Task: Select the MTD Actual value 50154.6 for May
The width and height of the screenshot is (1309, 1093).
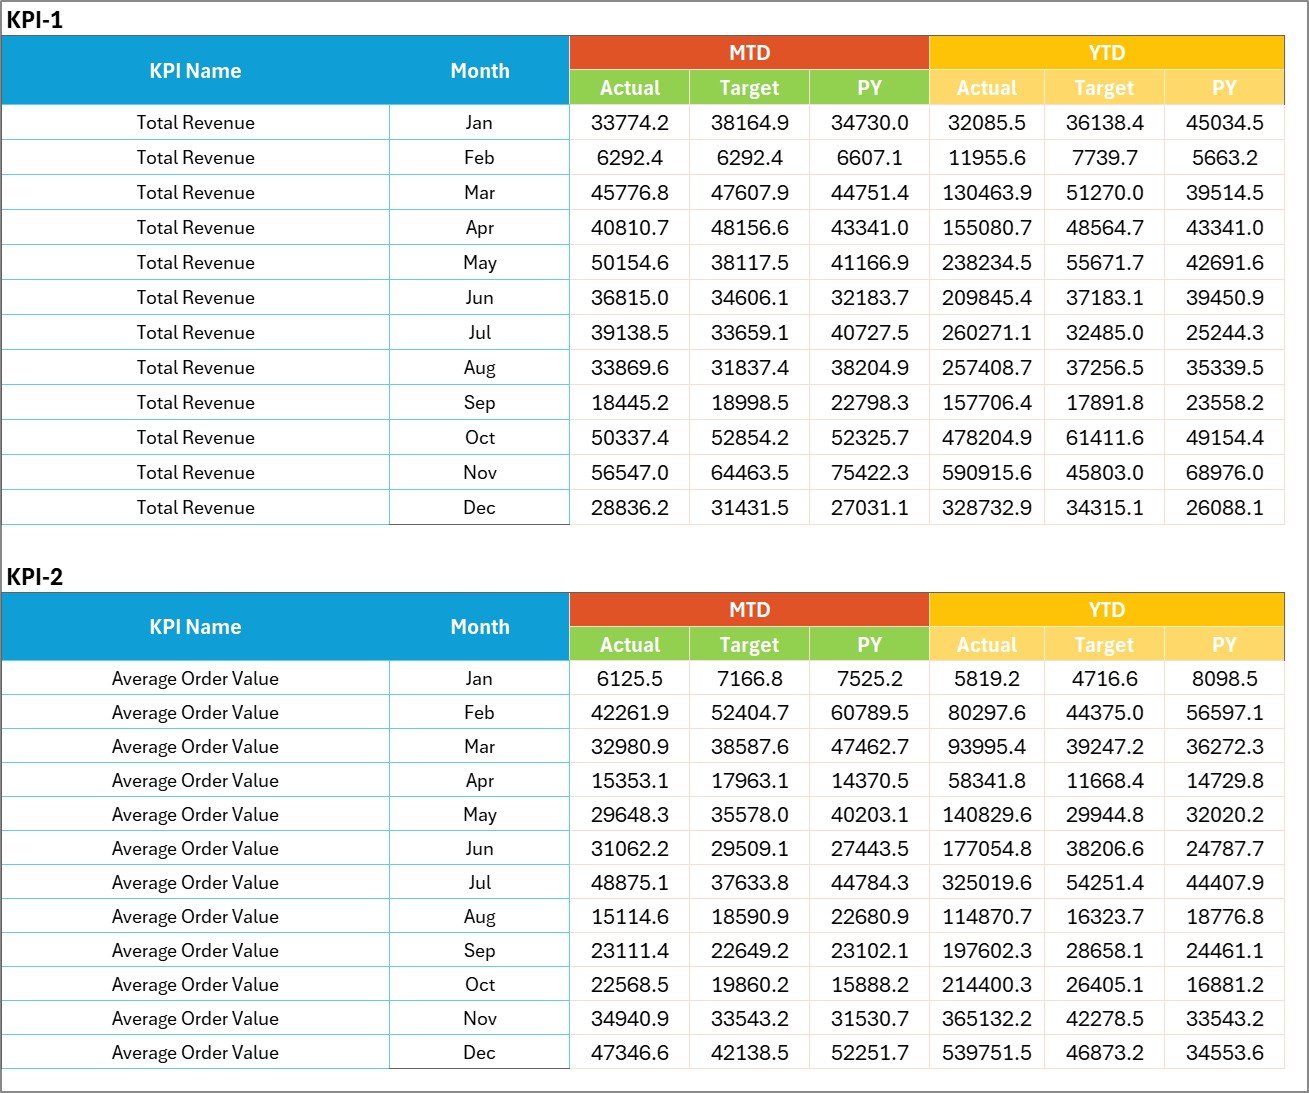Action: coord(629,262)
